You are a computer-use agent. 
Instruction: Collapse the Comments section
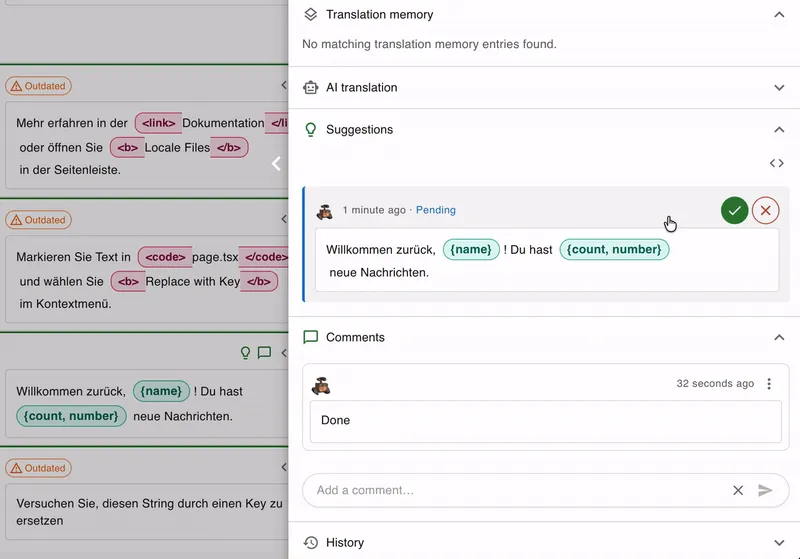point(779,337)
